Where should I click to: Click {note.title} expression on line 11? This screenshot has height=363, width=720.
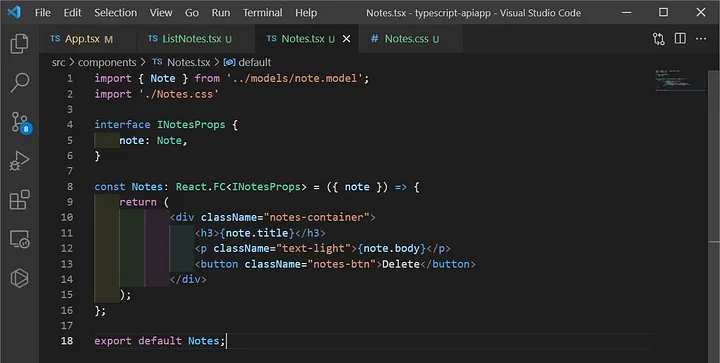257,233
